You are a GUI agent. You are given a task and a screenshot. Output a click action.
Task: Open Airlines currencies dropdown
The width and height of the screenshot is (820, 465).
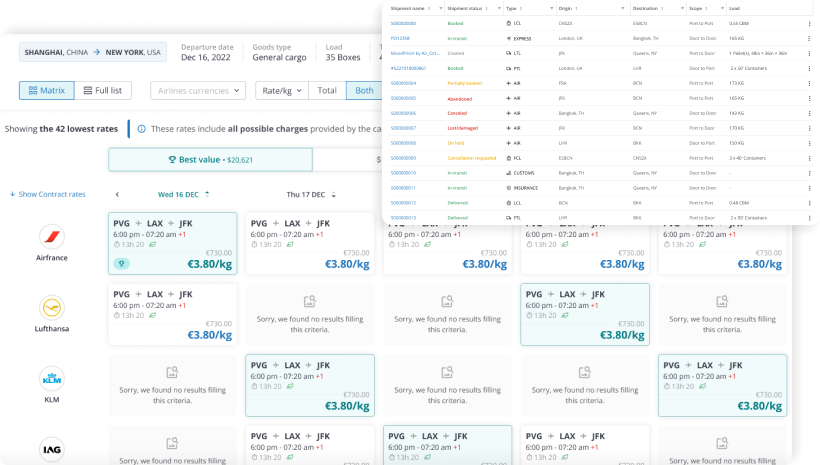[x=198, y=90]
